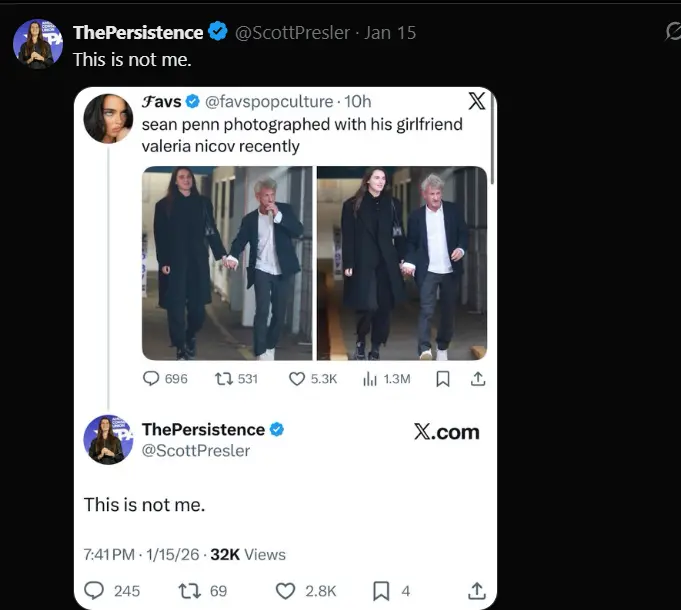
Task: Like the quoted tweet with 5.3K likes
Action: (297, 379)
